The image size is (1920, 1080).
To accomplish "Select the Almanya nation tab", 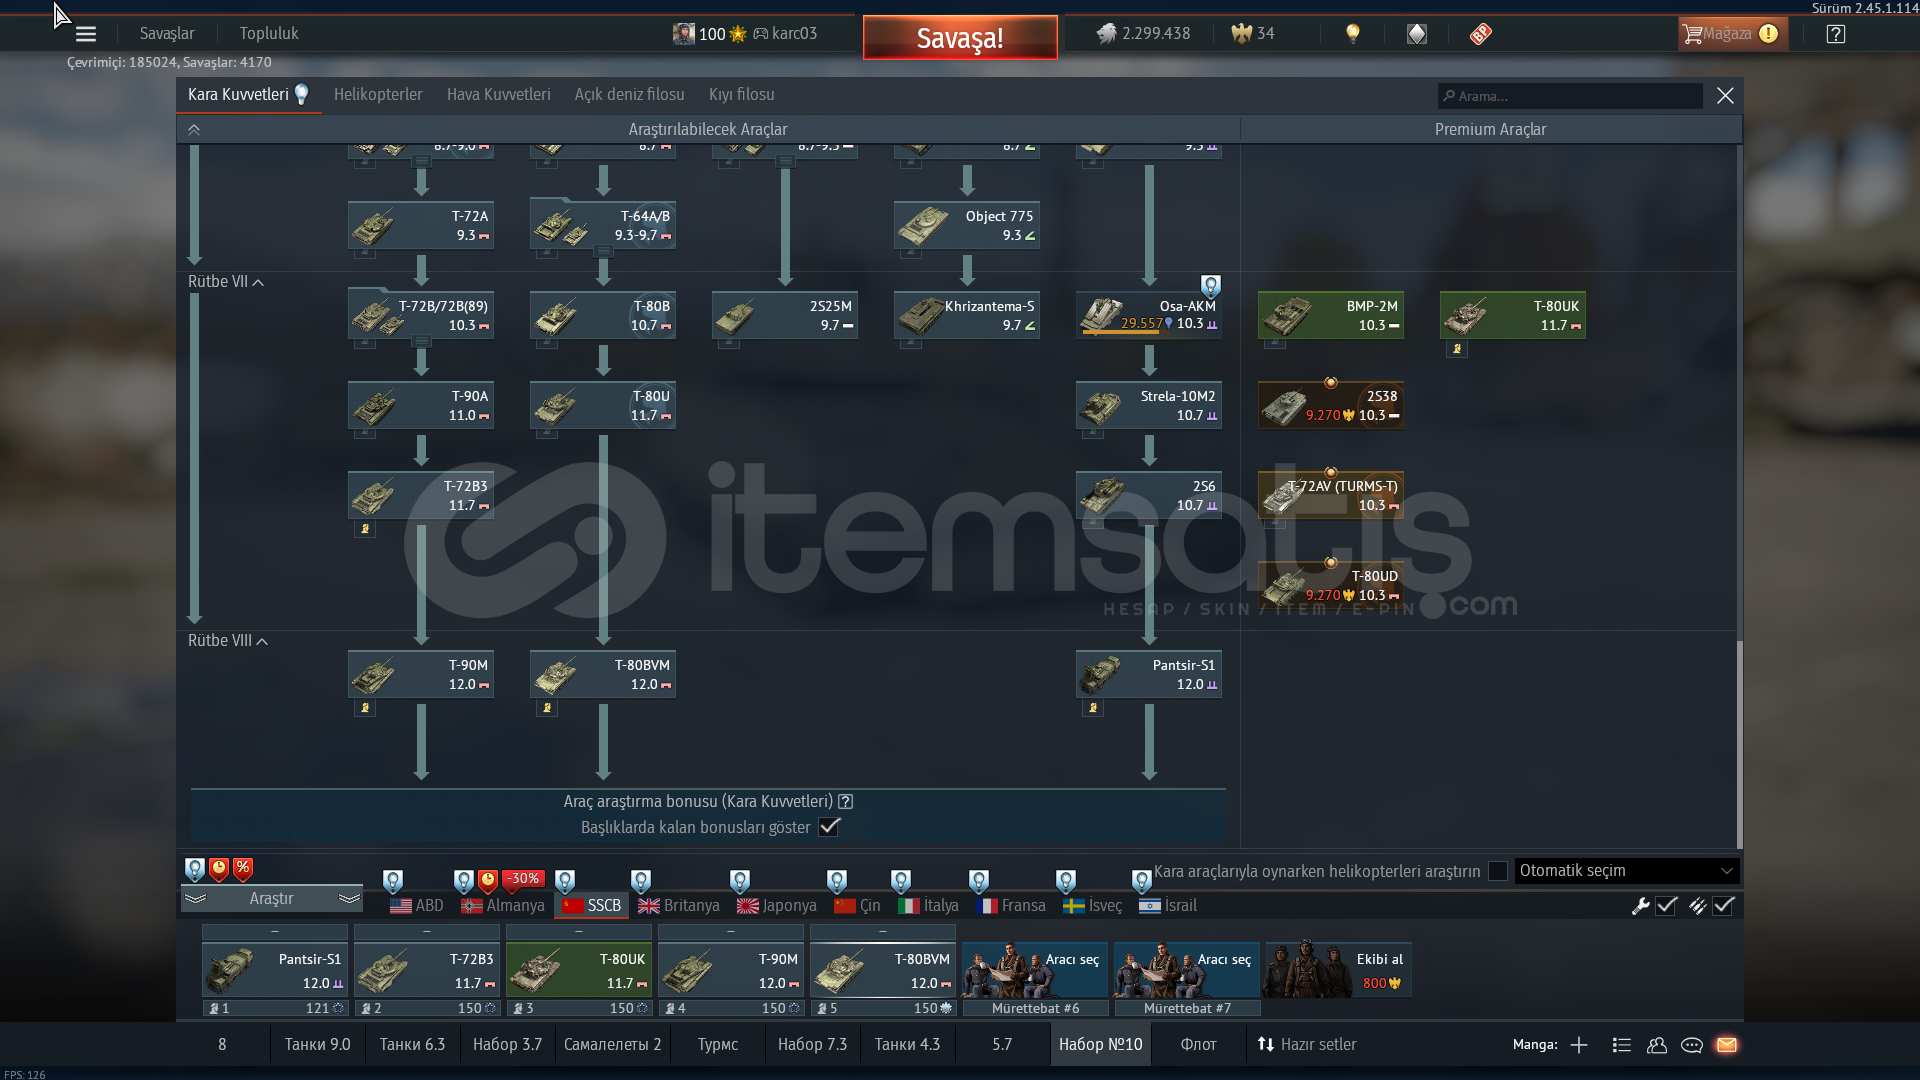I will click(x=503, y=906).
